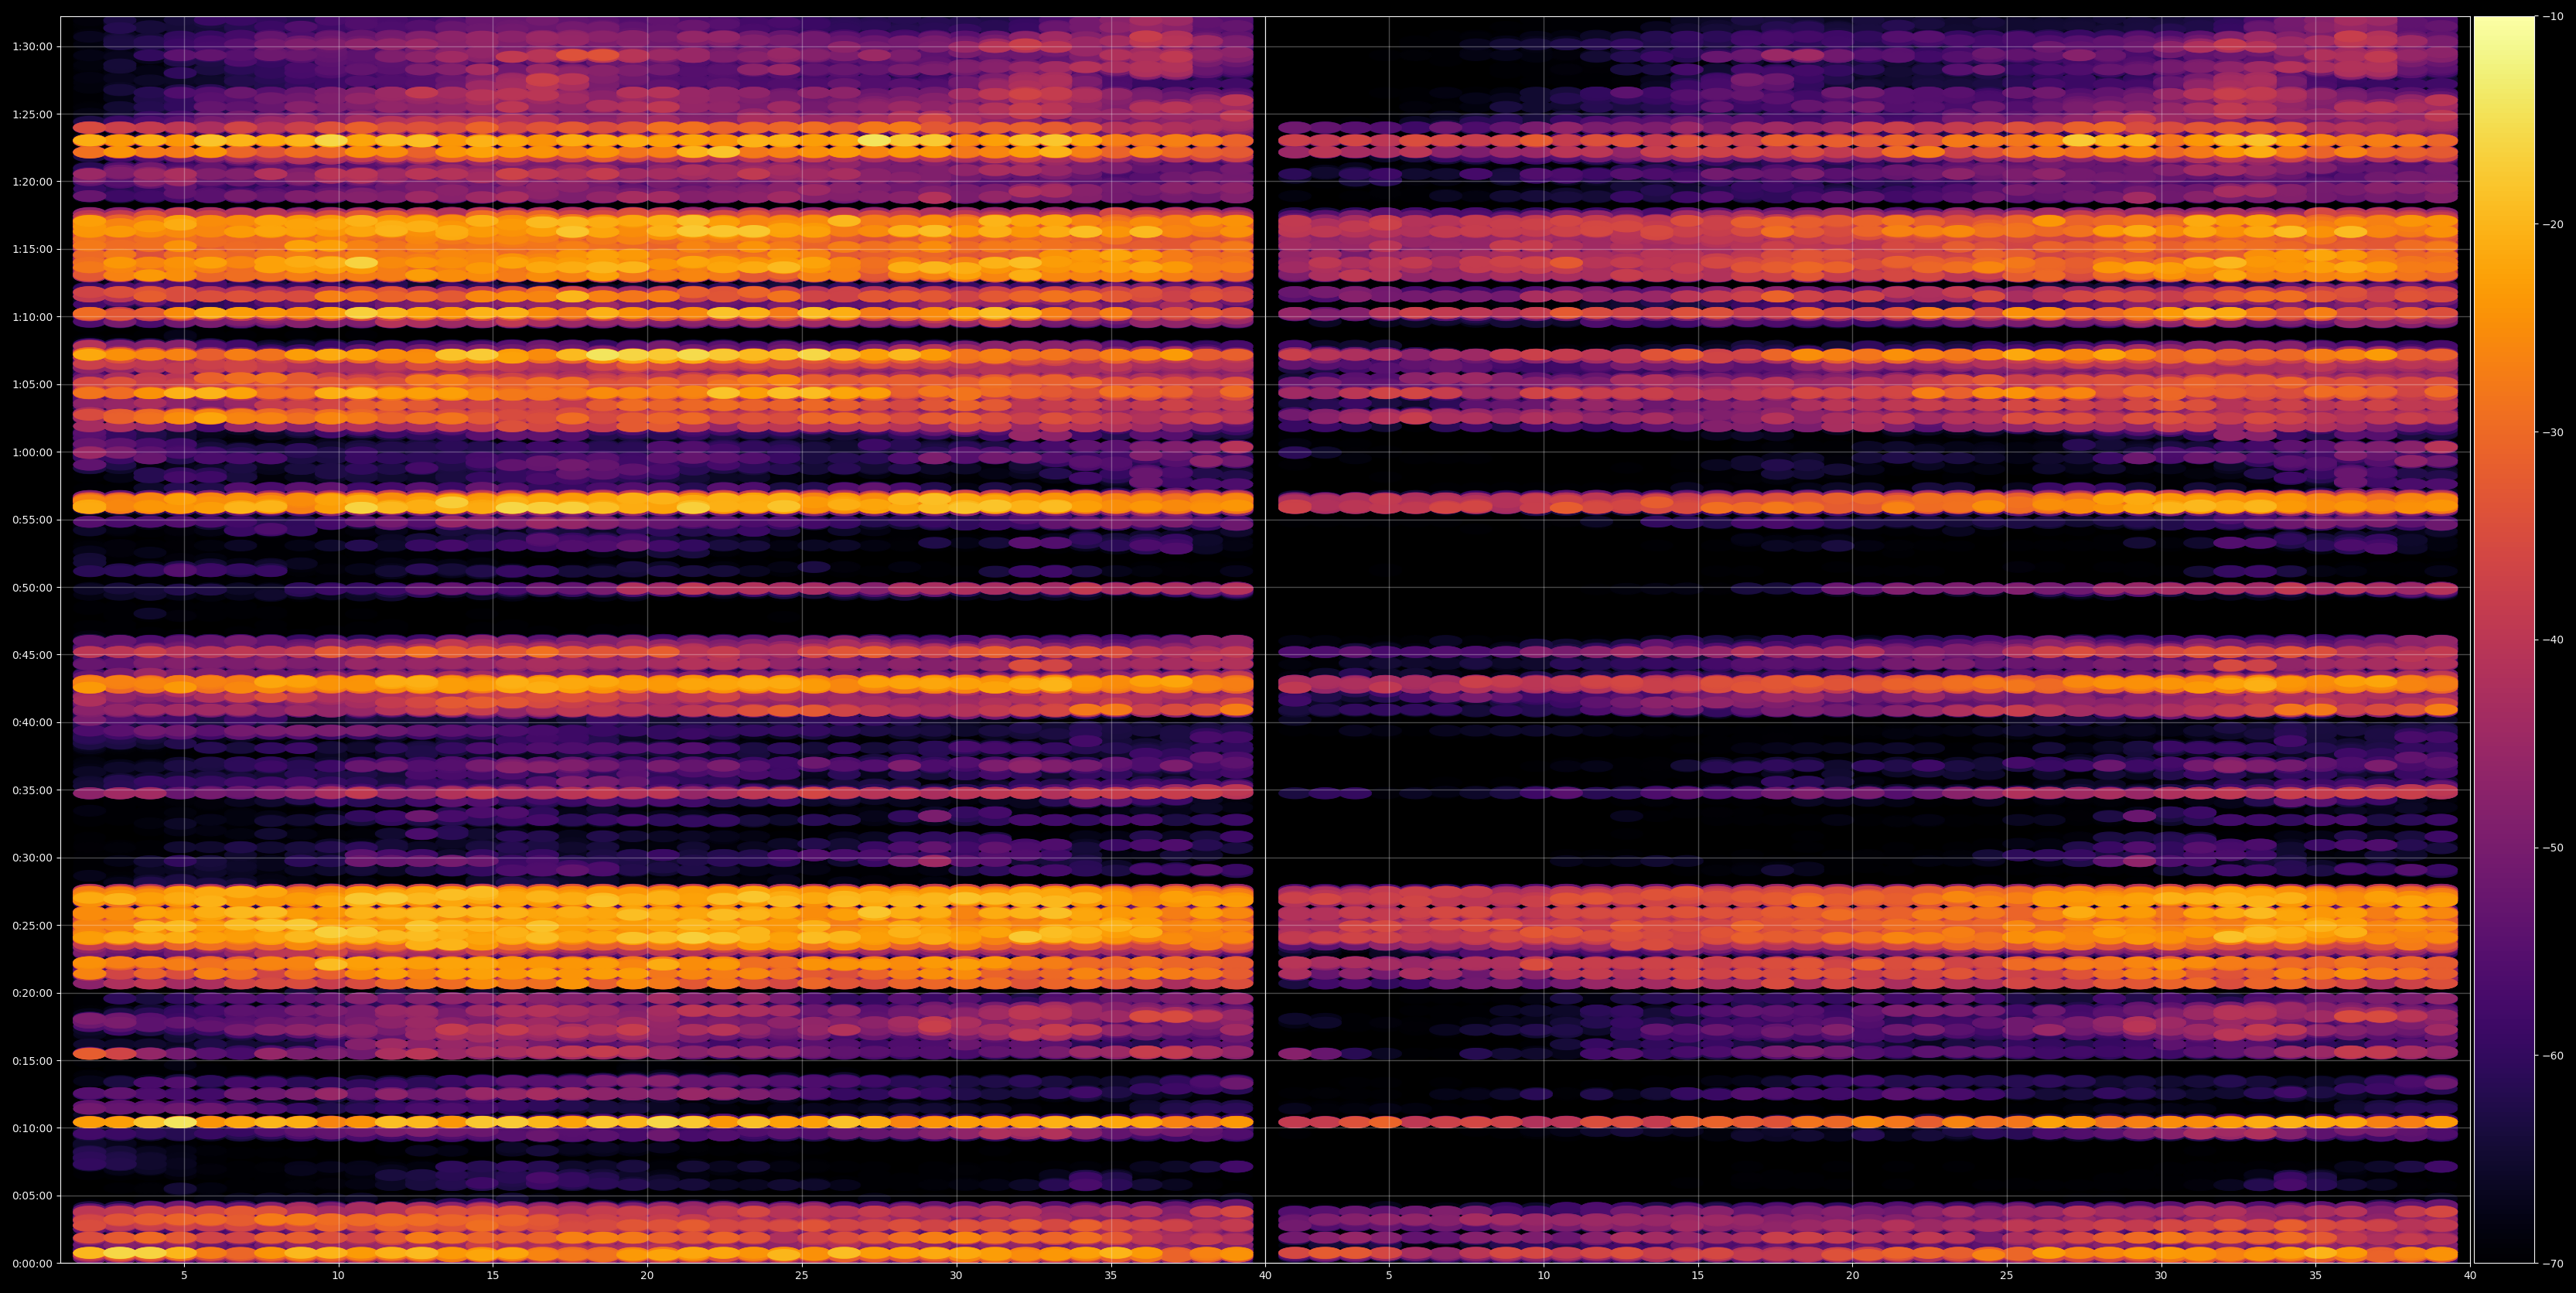2576x1293 pixels.
Task: Select x-axis tick 10 under the left heatmap
Action: coord(338,1276)
